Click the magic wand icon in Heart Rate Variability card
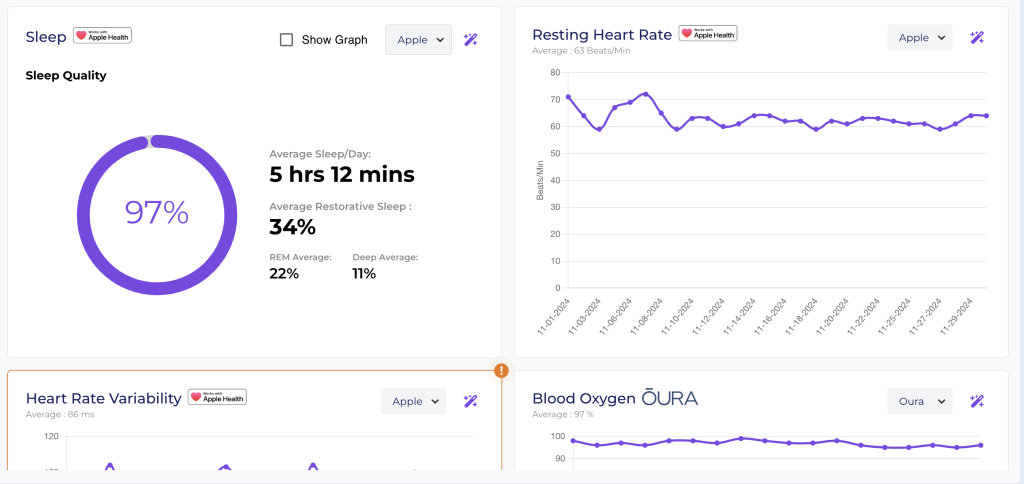1024x484 pixels. (471, 401)
